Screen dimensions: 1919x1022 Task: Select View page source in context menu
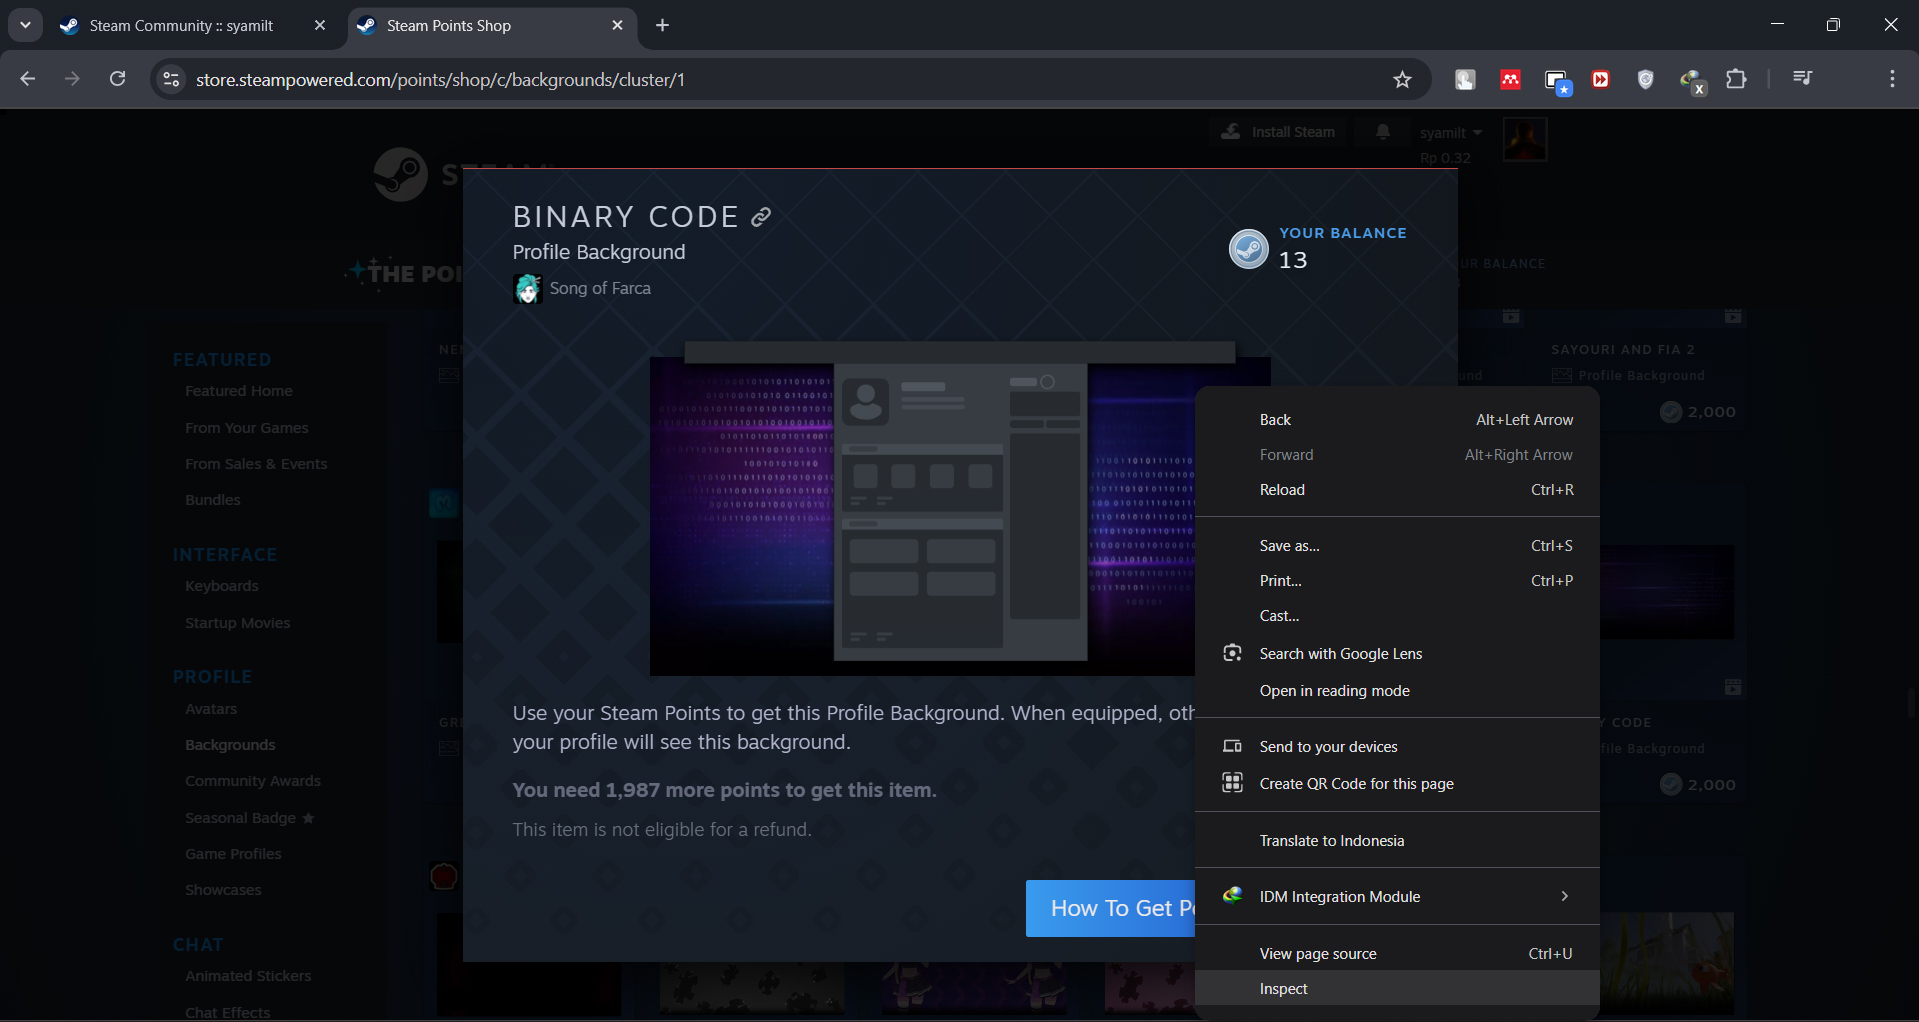1397,954
